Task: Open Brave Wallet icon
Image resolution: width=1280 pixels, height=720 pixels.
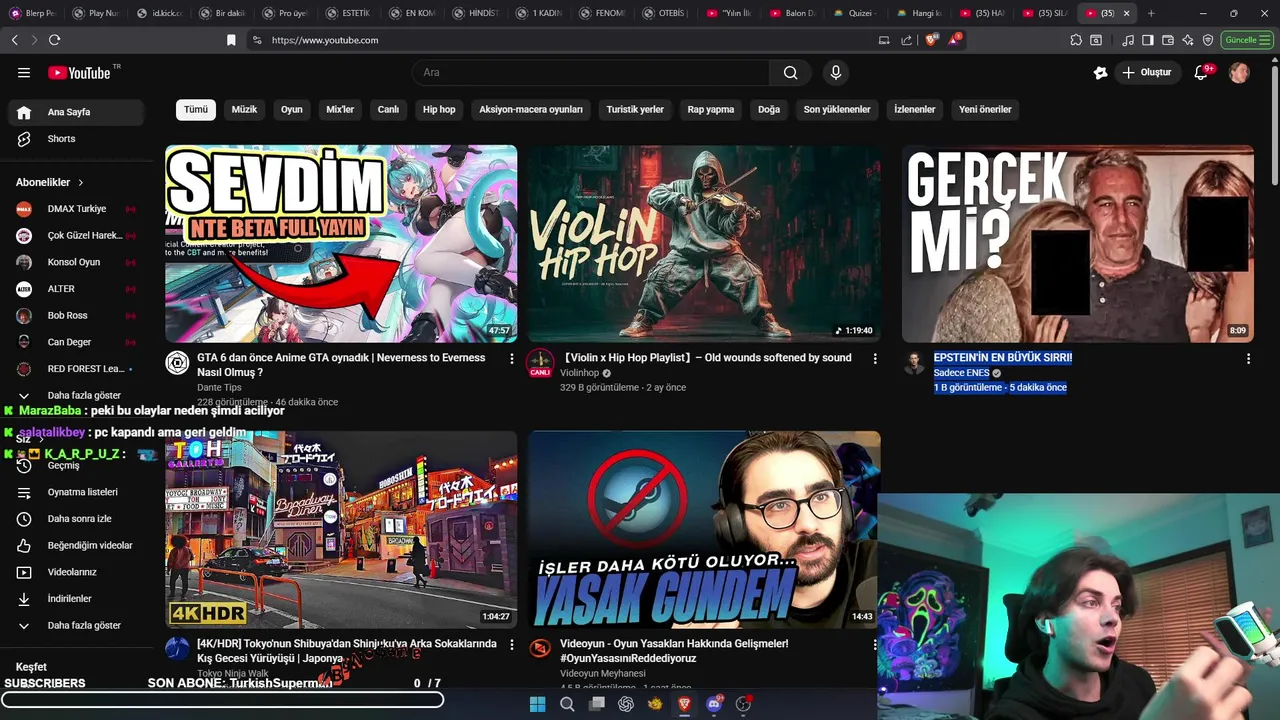Action: 1168,40
